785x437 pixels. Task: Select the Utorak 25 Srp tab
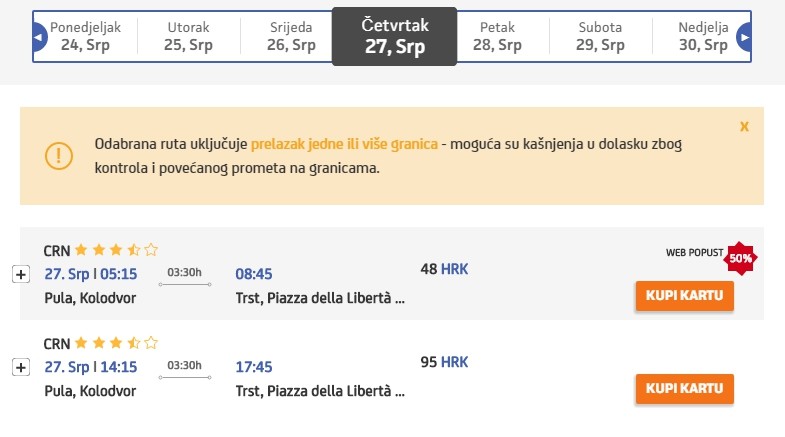tap(188, 37)
